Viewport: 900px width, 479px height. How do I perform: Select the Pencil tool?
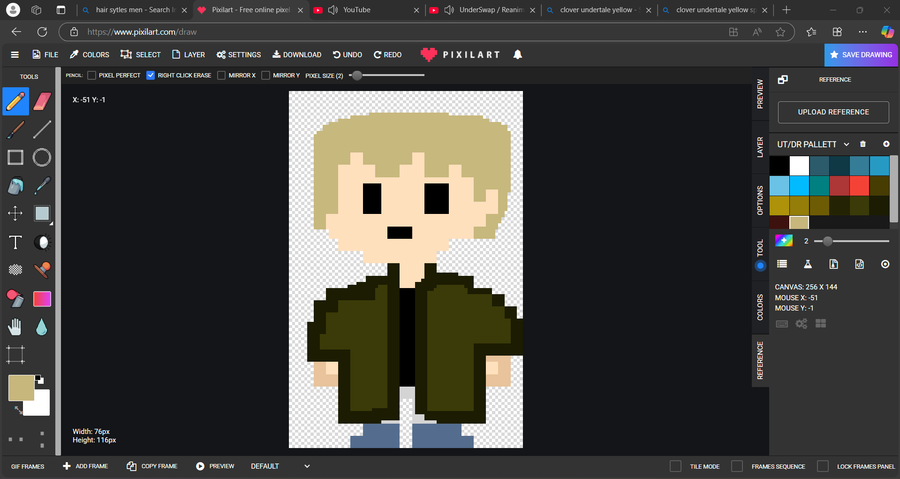[15, 102]
